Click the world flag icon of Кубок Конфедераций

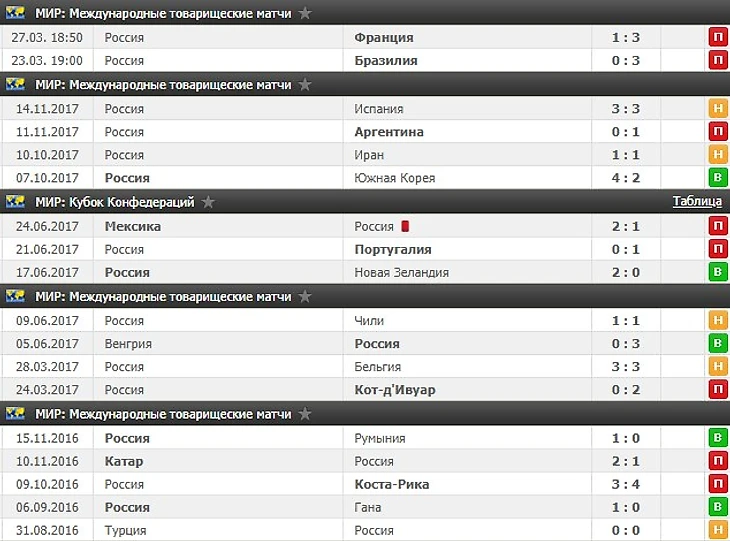click(15, 202)
